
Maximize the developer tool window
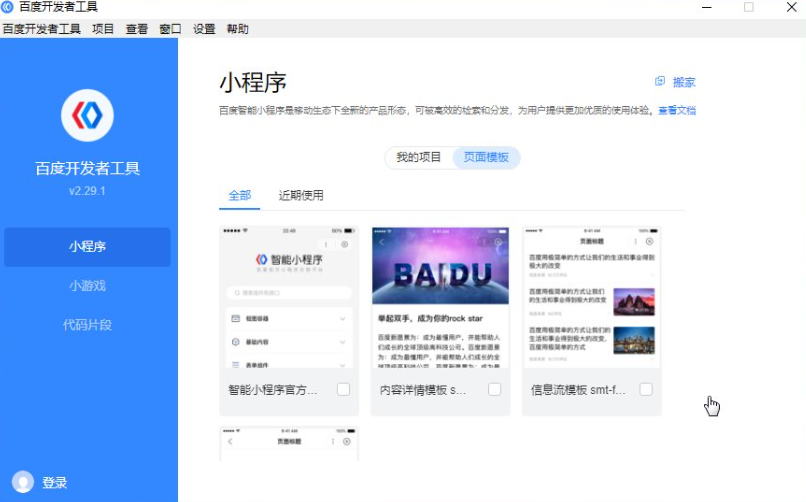tap(749, 7)
